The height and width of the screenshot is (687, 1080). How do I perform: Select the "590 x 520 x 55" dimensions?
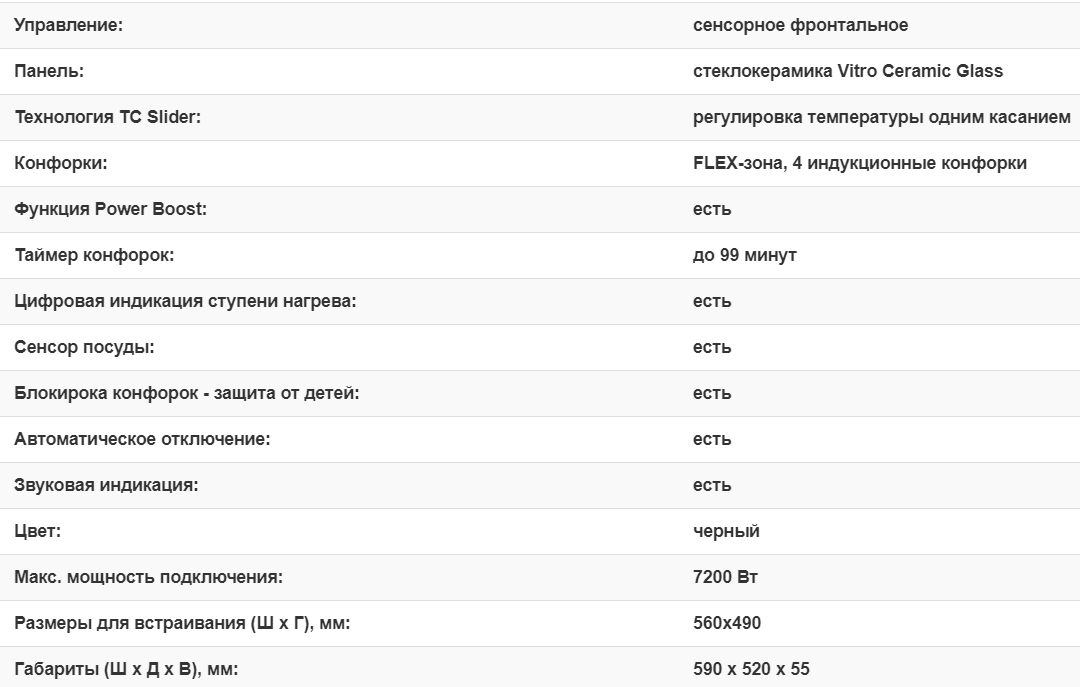751,669
